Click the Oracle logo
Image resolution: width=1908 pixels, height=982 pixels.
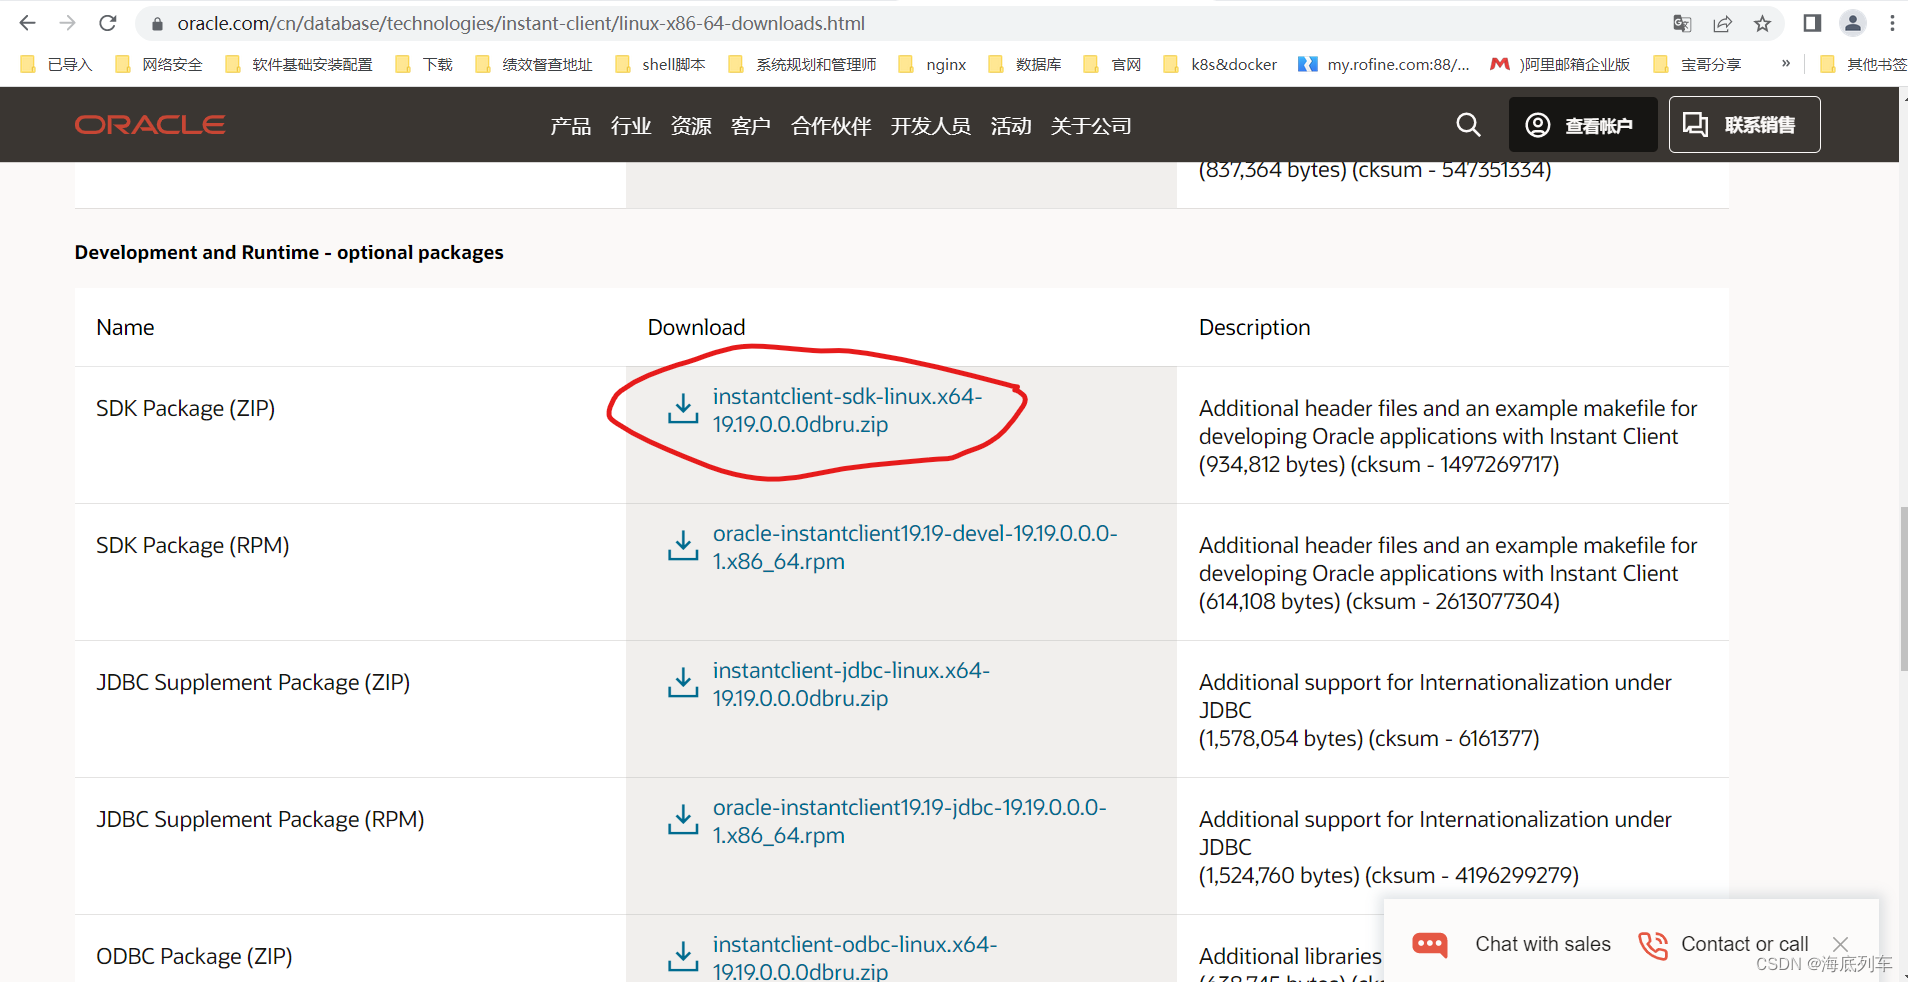[150, 125]
